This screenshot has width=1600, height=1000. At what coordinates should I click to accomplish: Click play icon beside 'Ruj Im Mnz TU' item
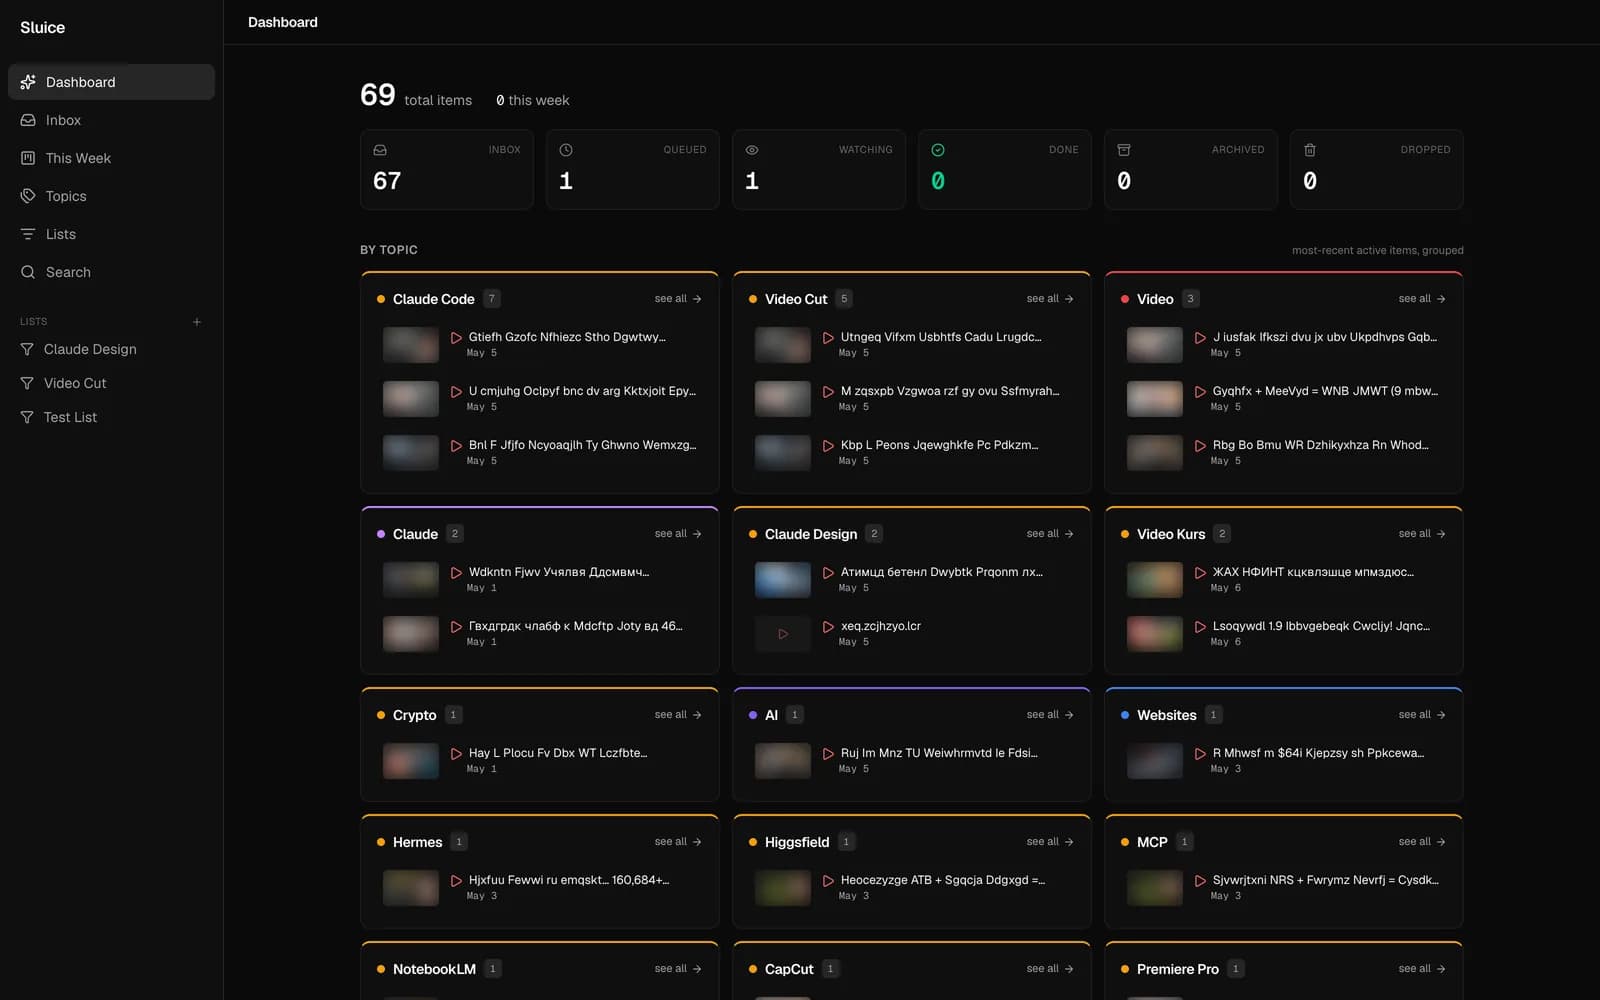pos(828,754)
